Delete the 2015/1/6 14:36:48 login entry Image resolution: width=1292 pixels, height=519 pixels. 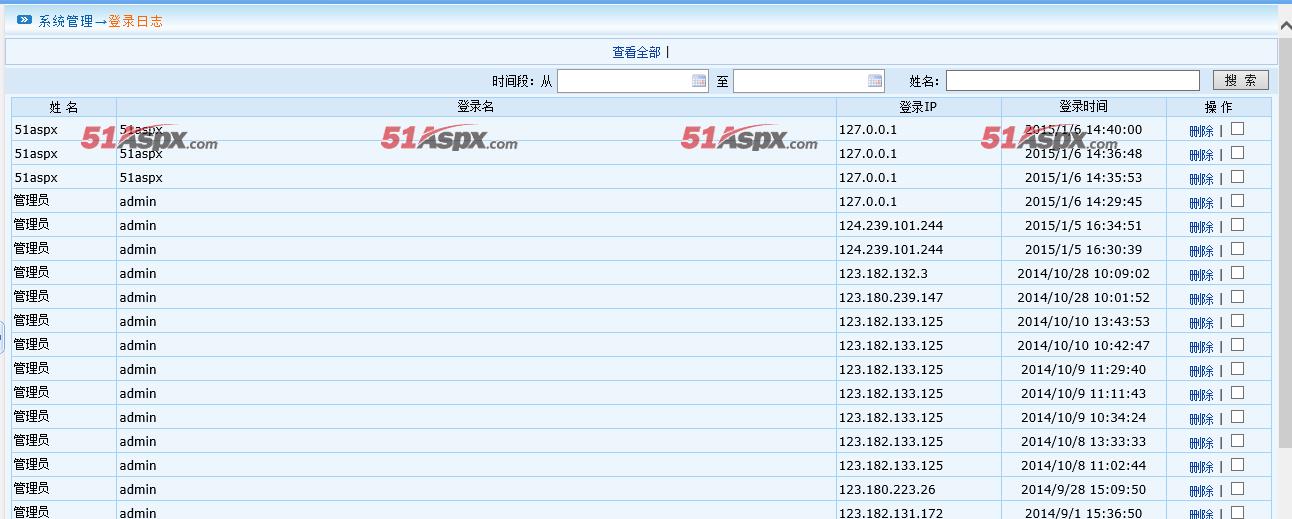pos(1201,155)
